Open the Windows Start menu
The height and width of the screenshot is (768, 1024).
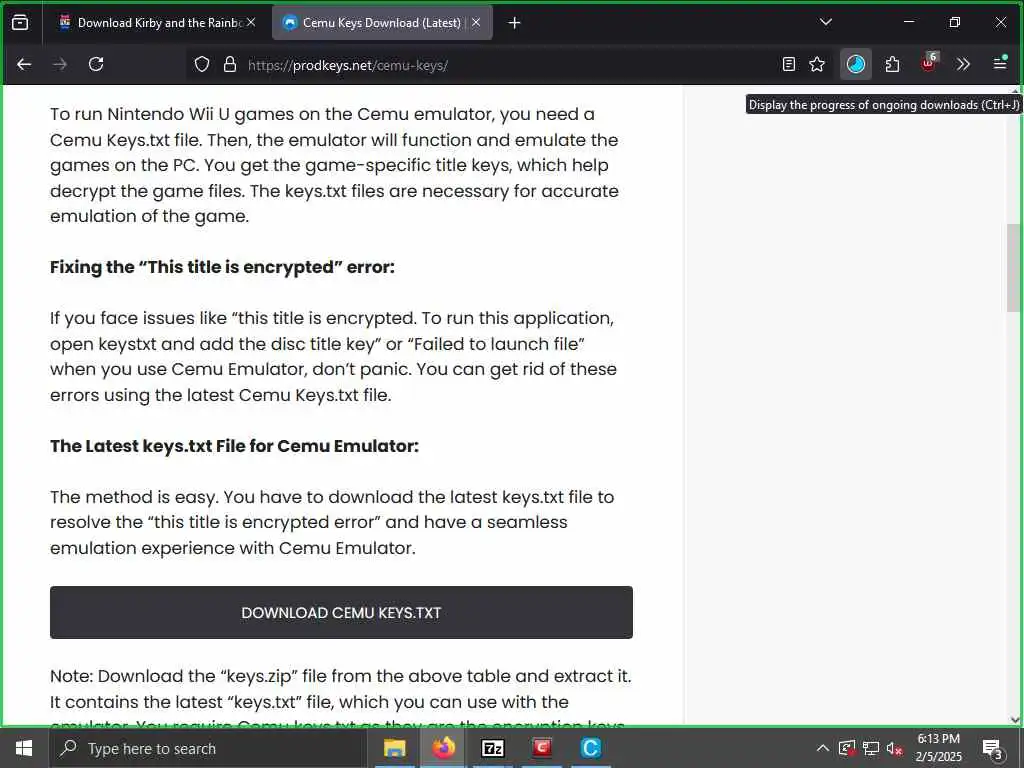(24, 748)
